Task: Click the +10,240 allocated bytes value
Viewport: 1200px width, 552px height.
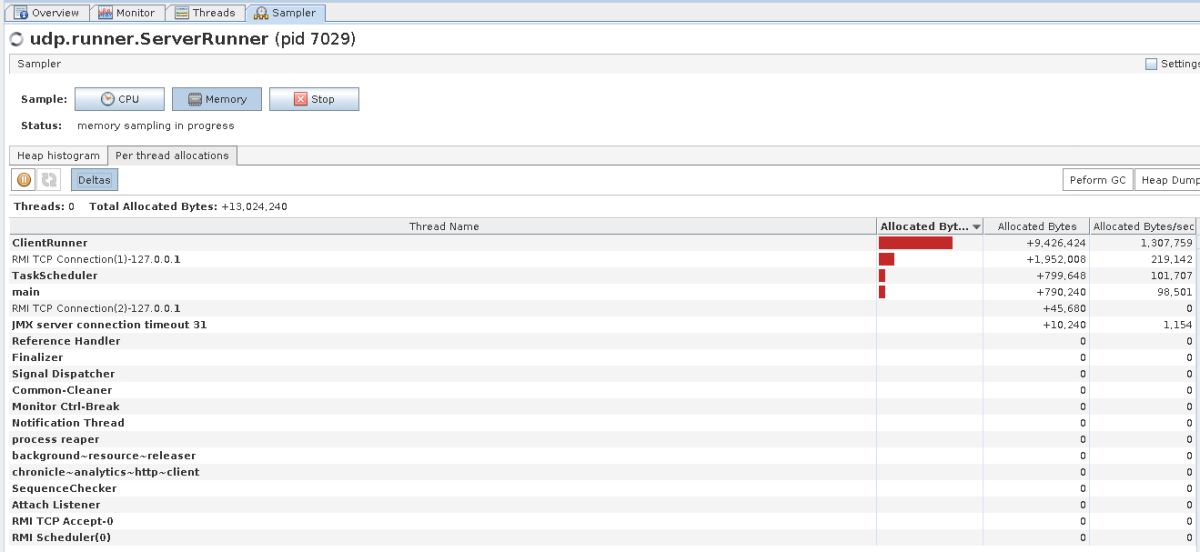Action: click(x=1064, y=325)
